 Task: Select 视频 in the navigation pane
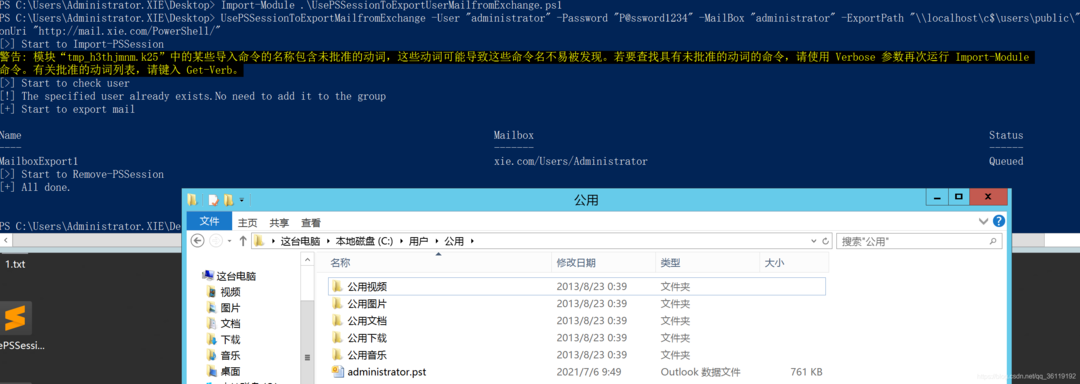(x=231, y=292)
